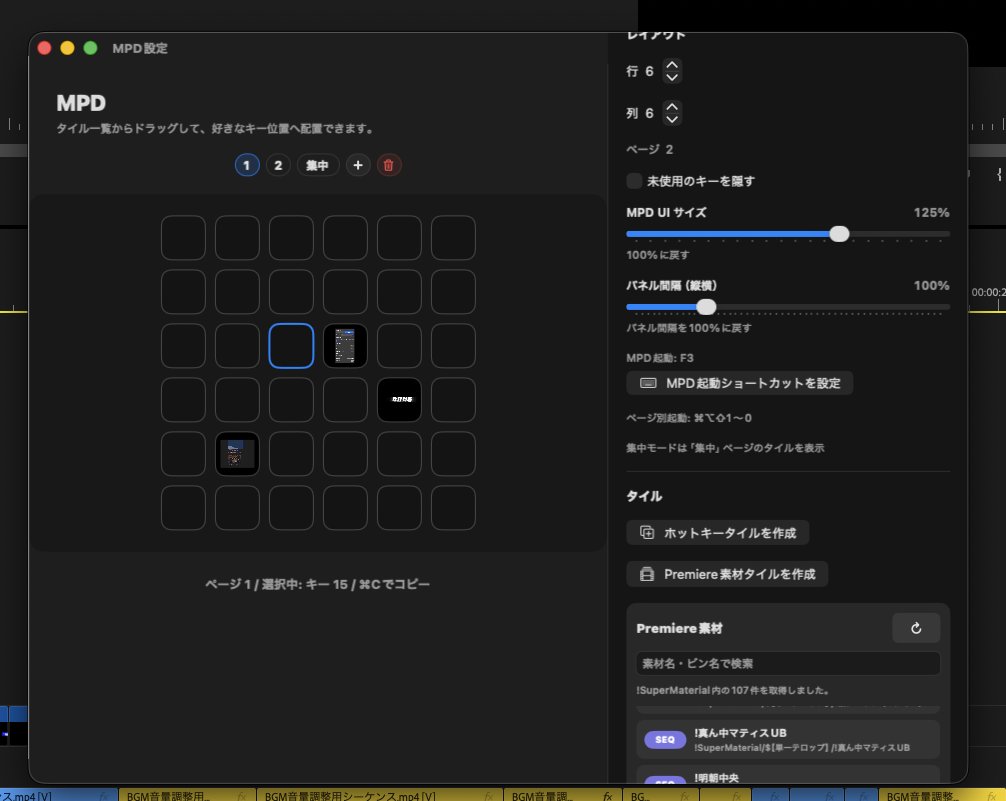Increase the 列 column count stepper
This screenshot has width=1006, height=801.
pos(672,107)
